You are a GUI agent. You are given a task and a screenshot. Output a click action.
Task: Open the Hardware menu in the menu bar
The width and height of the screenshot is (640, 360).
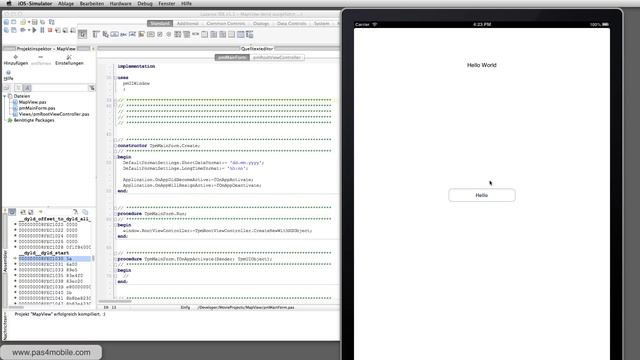[120, 3]
